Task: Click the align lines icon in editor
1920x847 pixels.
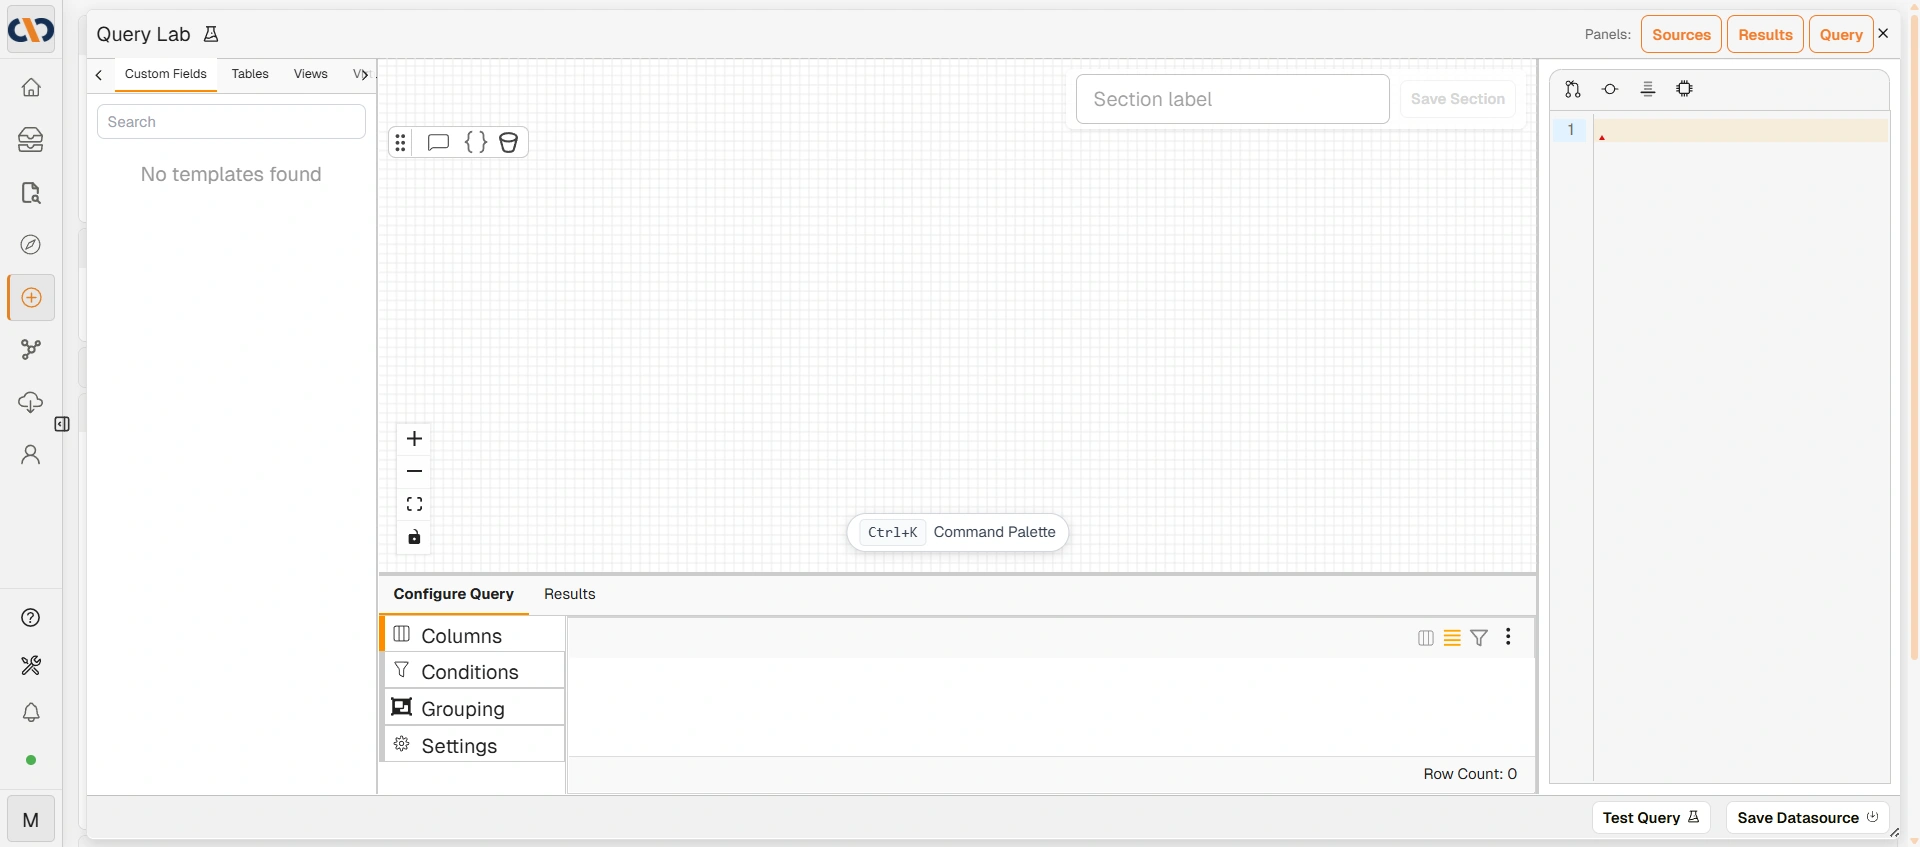Action: (1648, 89)
